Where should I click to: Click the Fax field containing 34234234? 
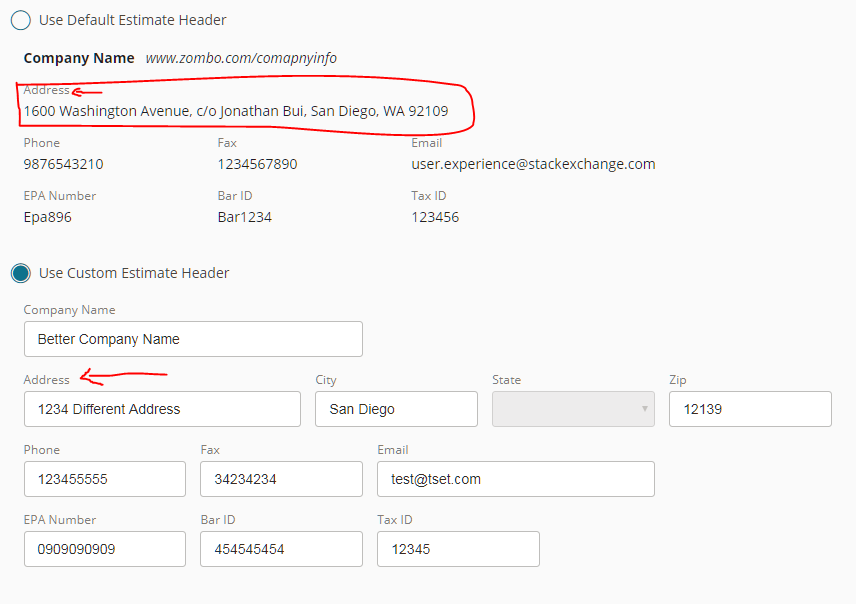click(x=281, y=479)
